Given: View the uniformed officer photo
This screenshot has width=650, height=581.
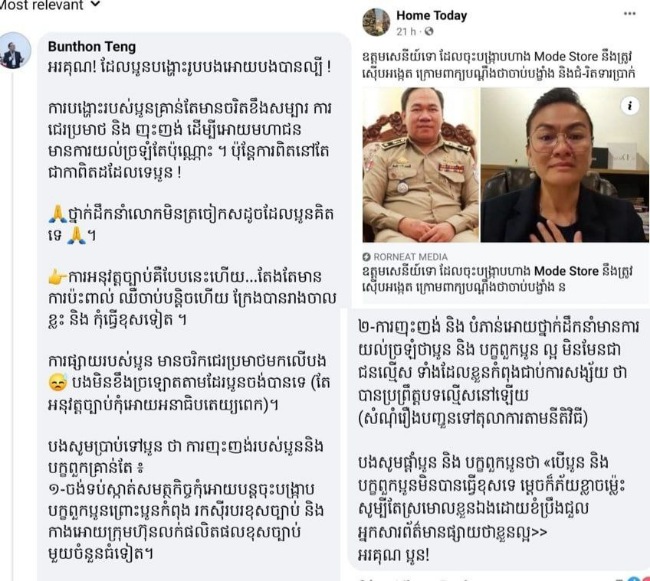Looking at the screenshot, I should [421, 165].
